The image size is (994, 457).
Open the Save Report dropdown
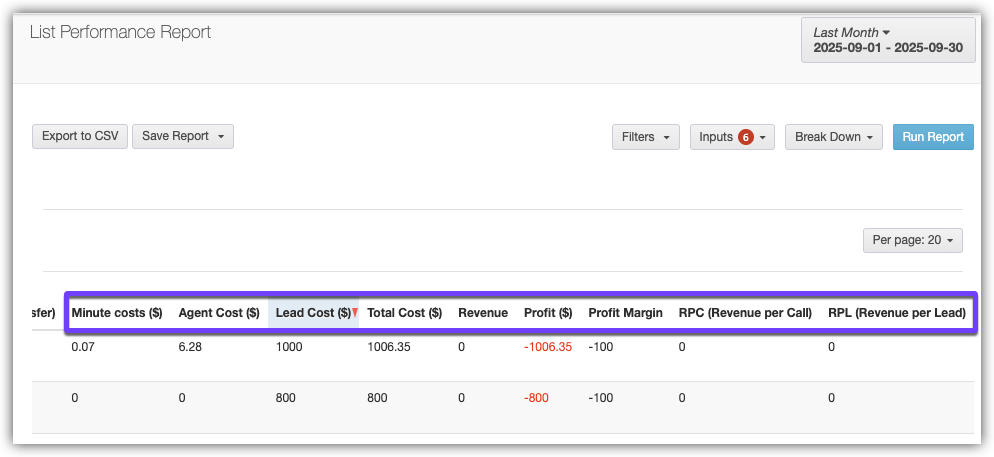[x=182, y=136]
